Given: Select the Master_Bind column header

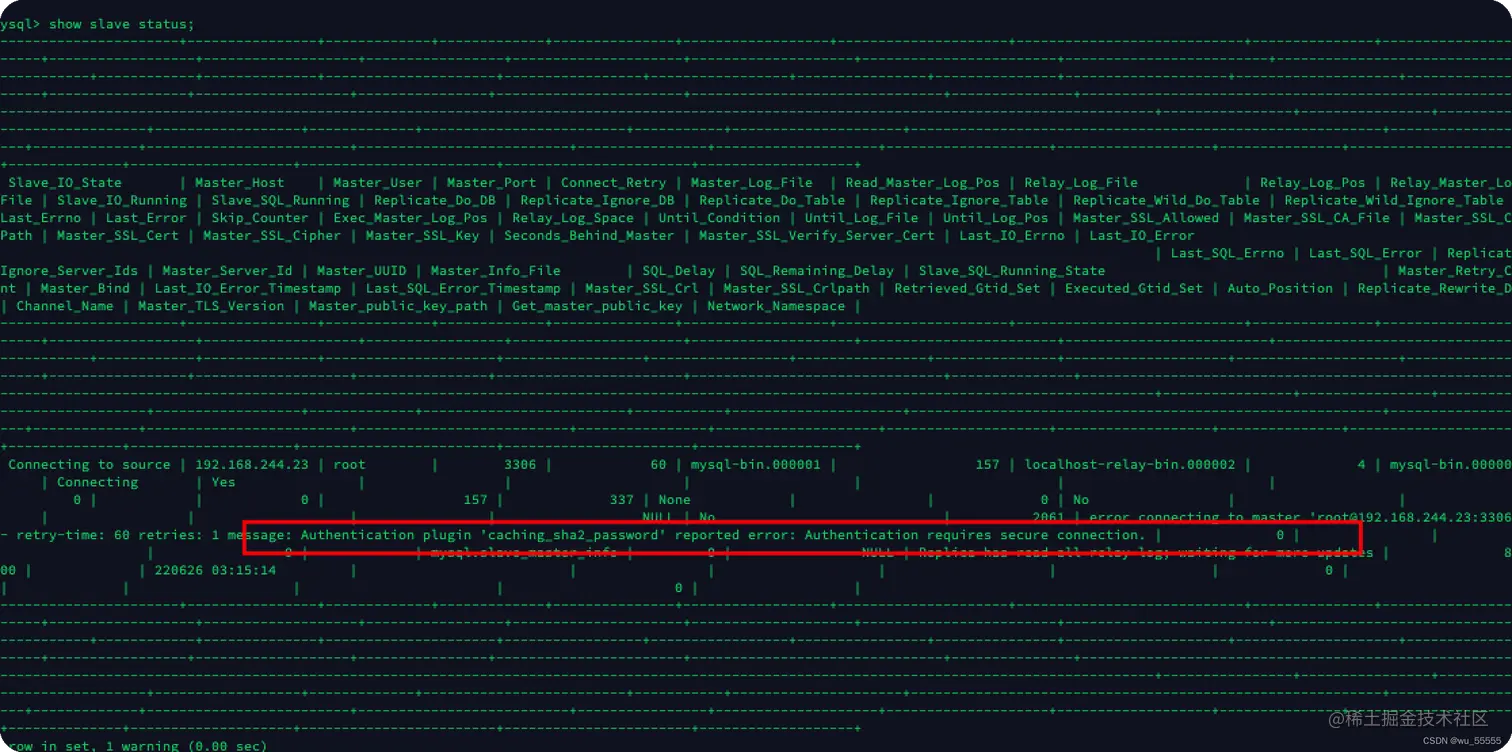Looking at the screenshot, I should (x=85, y=289).
